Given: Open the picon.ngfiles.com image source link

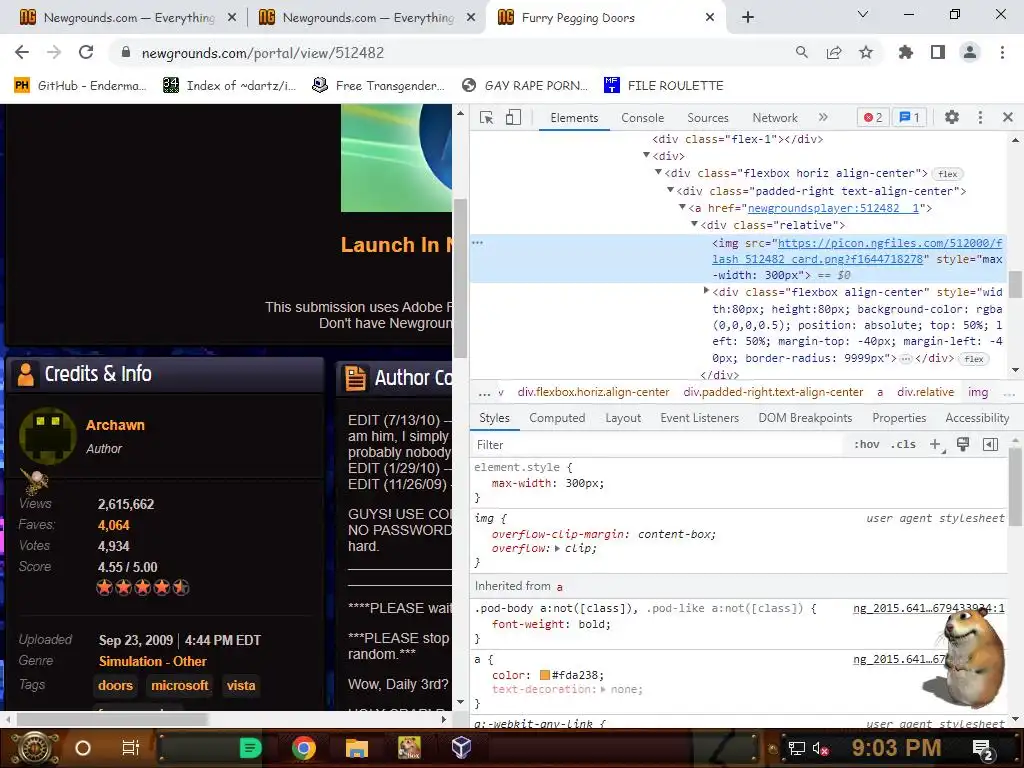Looking at the screenshot, I should coord(857,251).
